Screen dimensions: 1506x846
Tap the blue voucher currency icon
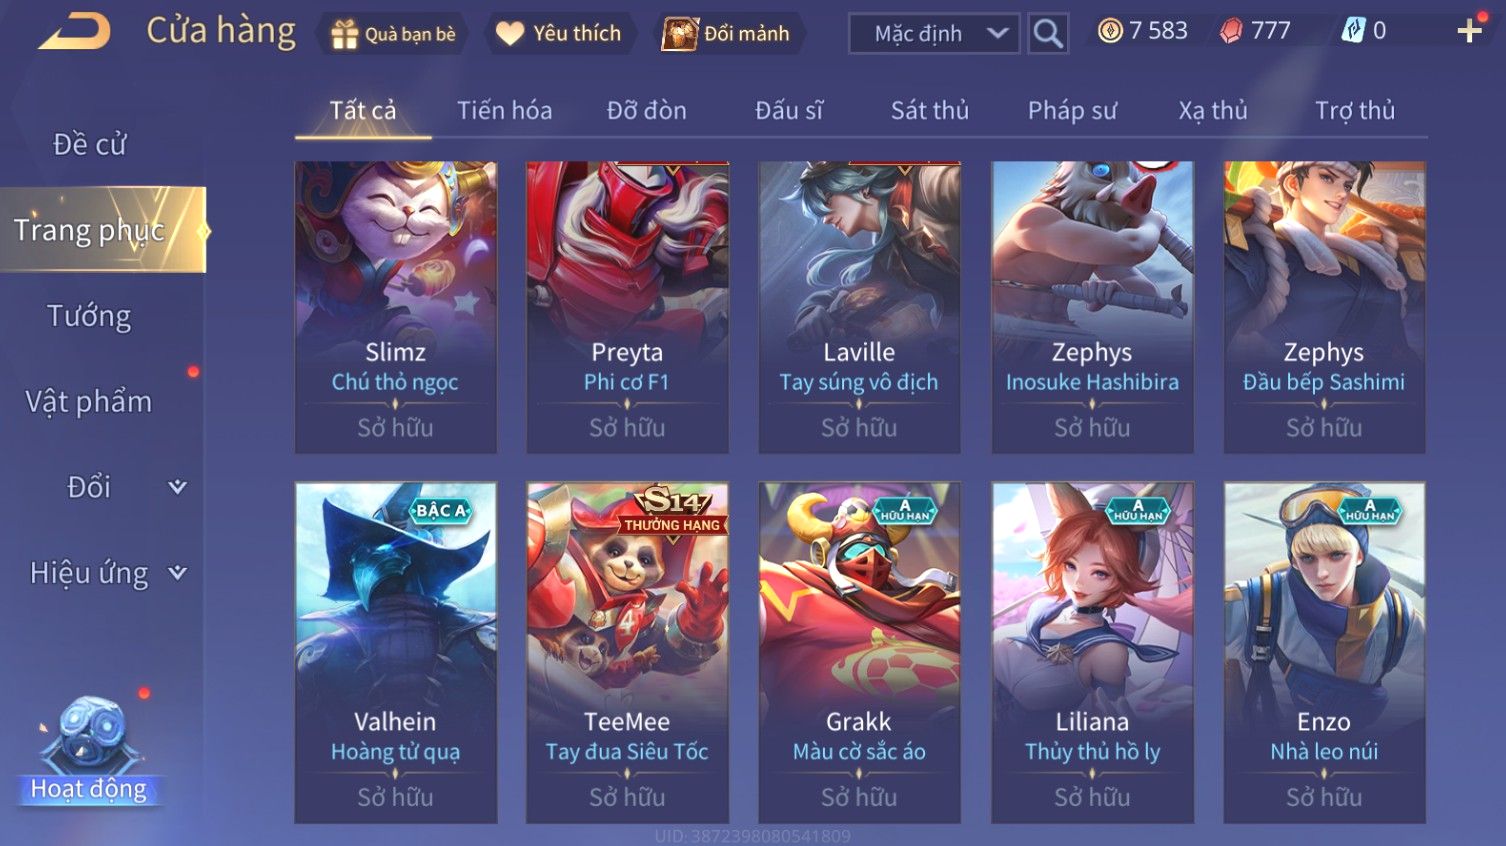tap(1353, 31)
